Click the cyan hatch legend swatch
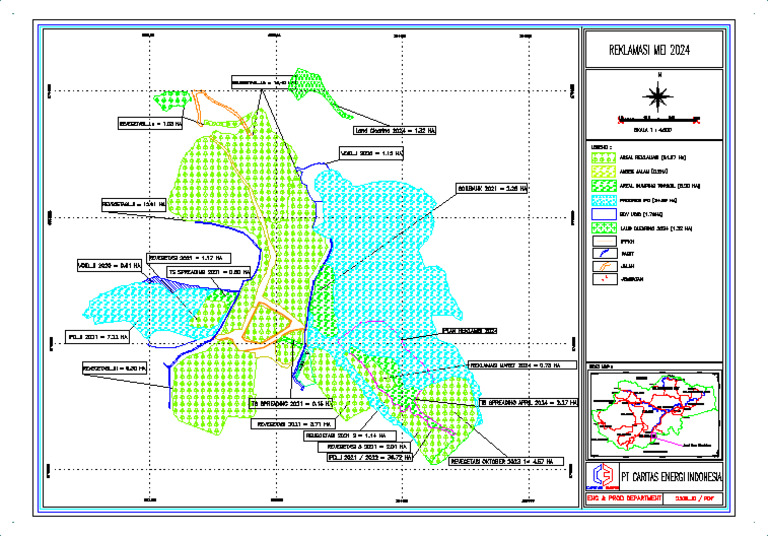Image resolution: width=768 pixels, height=536 pixels. (604, 200)
